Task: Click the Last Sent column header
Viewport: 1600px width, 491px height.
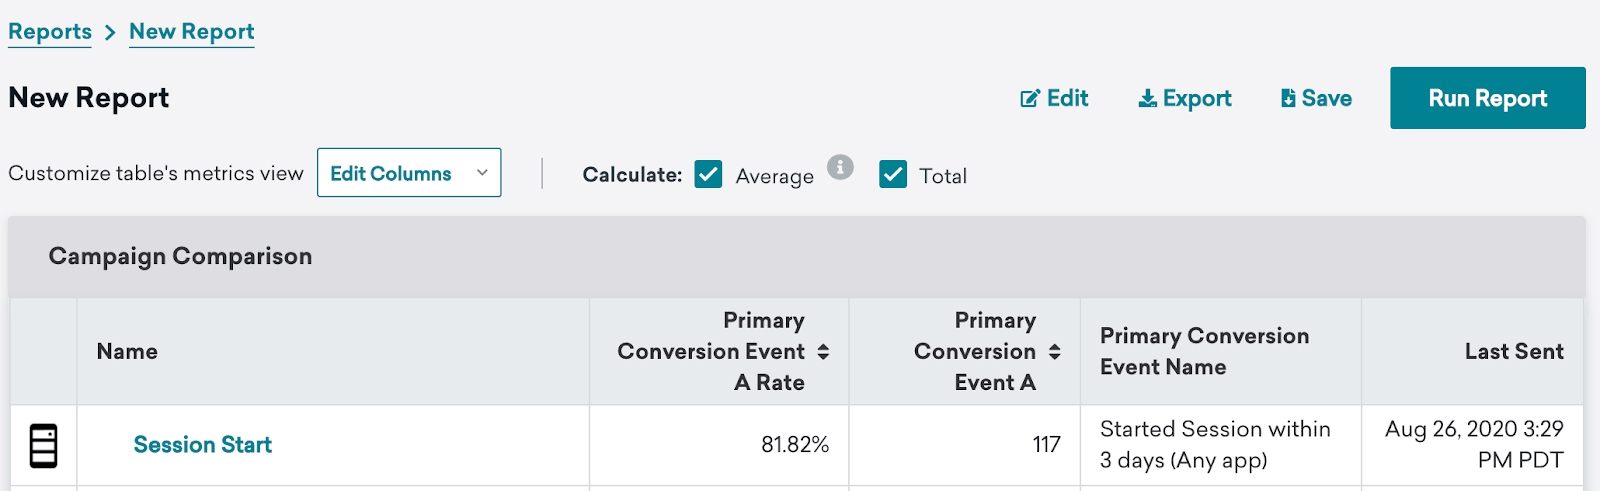Action: point(1514,352)
